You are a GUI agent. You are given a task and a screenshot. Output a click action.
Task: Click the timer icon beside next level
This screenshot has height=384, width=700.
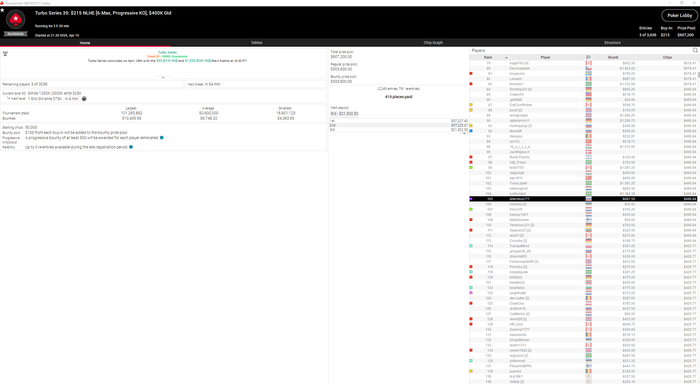(x=84, y=99)
